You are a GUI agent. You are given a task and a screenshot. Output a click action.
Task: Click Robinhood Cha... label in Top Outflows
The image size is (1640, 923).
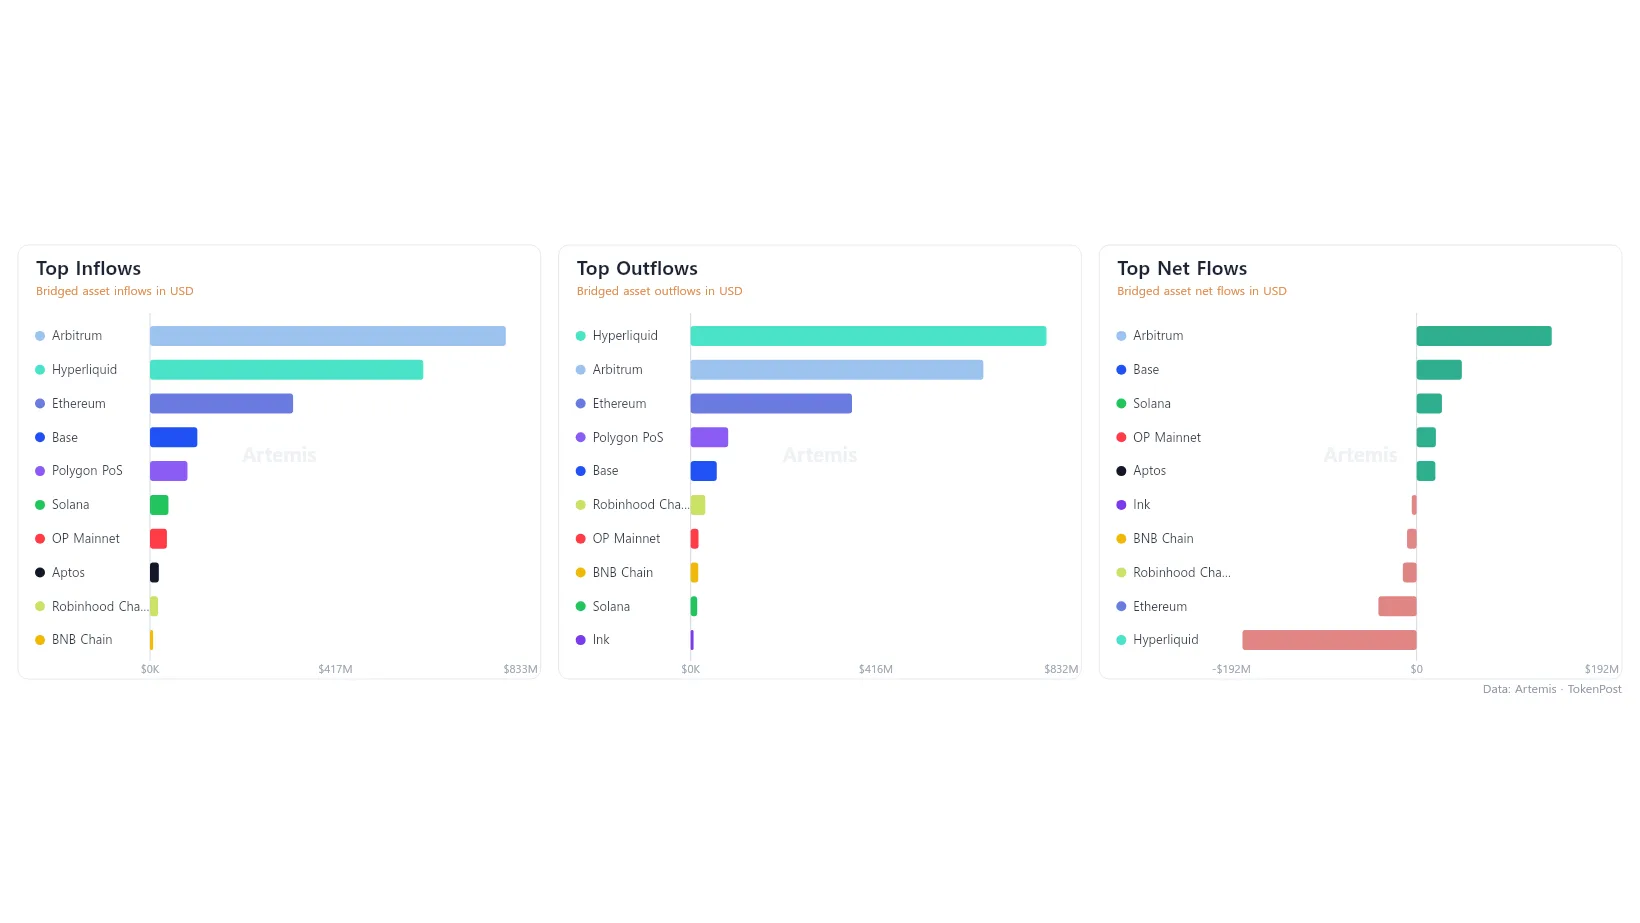pyautogui.click(x=641, y=505)
